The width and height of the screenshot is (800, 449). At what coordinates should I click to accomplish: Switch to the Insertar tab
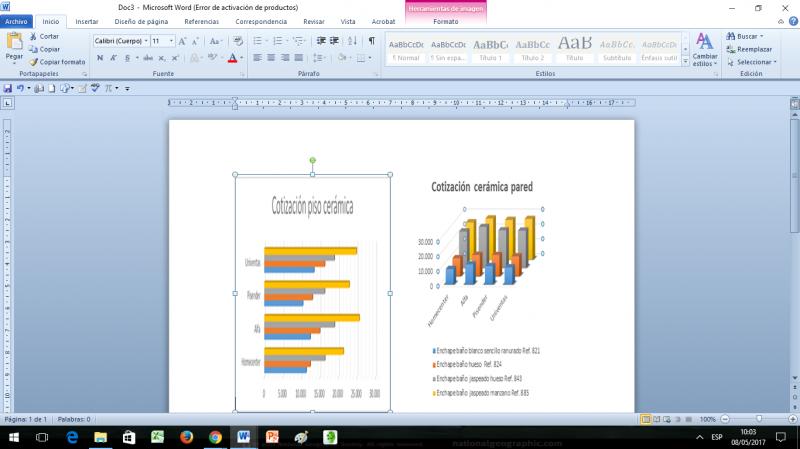[87, 21]
